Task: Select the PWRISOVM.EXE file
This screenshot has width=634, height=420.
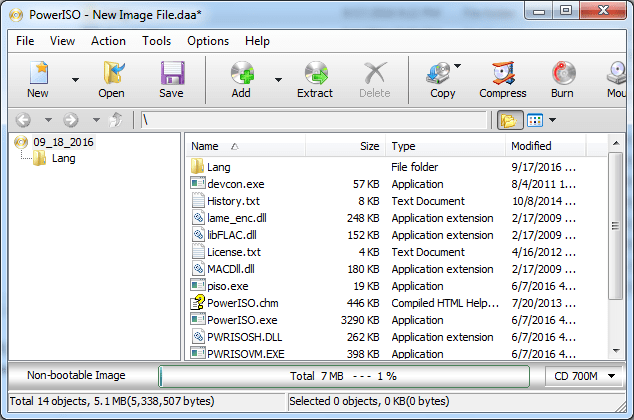Action: [x=246, y=354]
